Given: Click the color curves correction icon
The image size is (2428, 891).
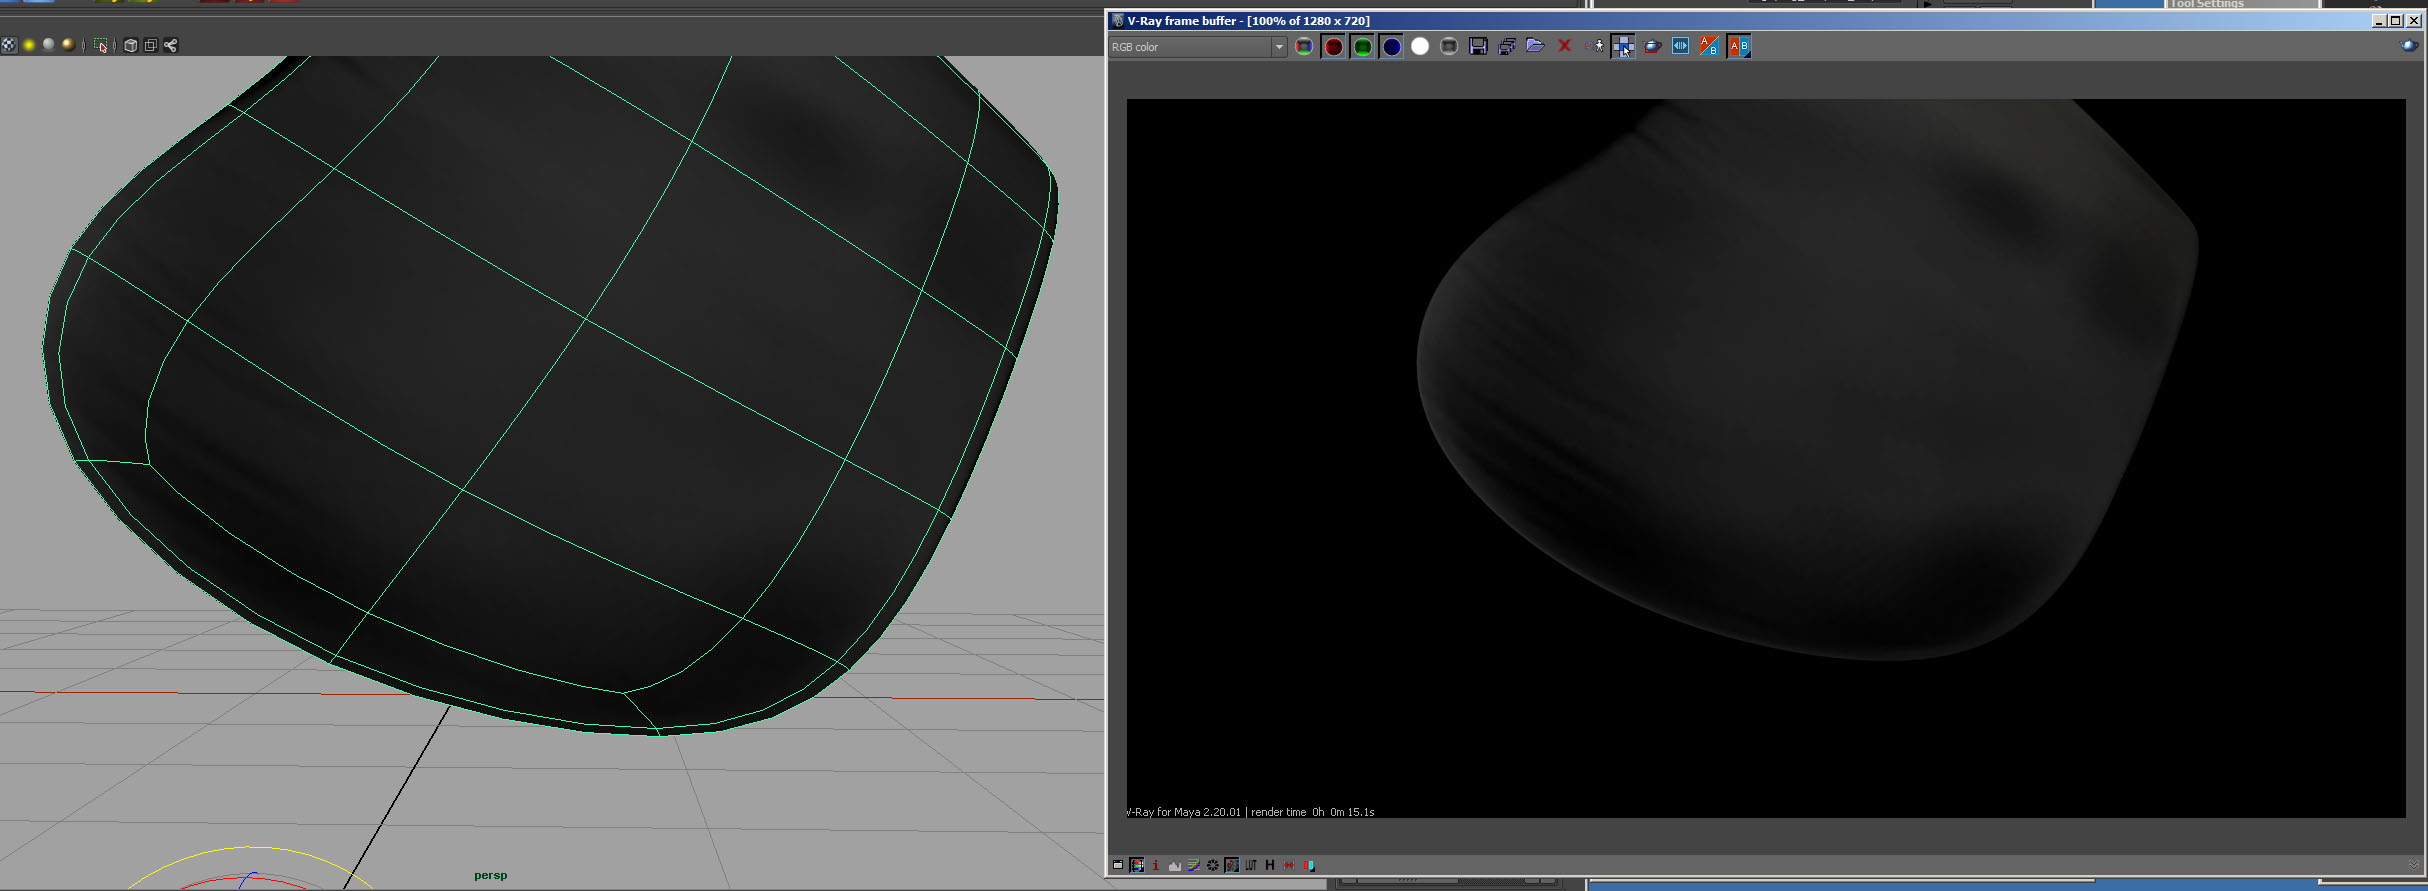Looking at the screenshot, I should [x=1194, y=865].
